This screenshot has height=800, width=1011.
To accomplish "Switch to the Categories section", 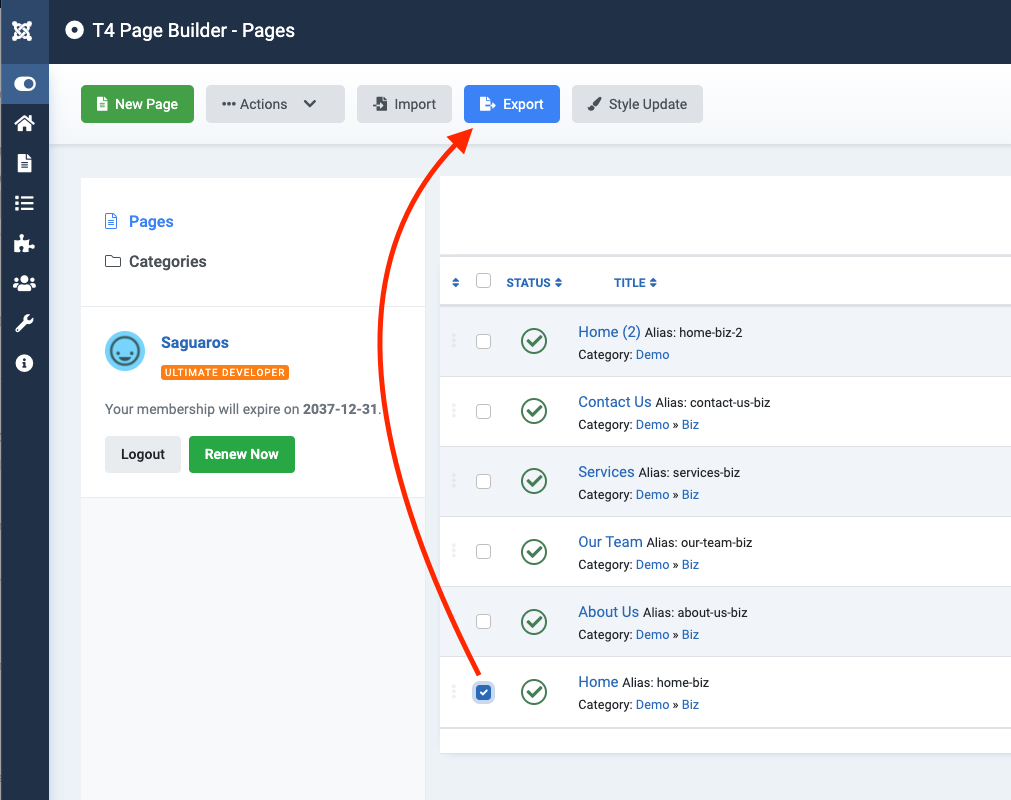I will click(167, 261).
